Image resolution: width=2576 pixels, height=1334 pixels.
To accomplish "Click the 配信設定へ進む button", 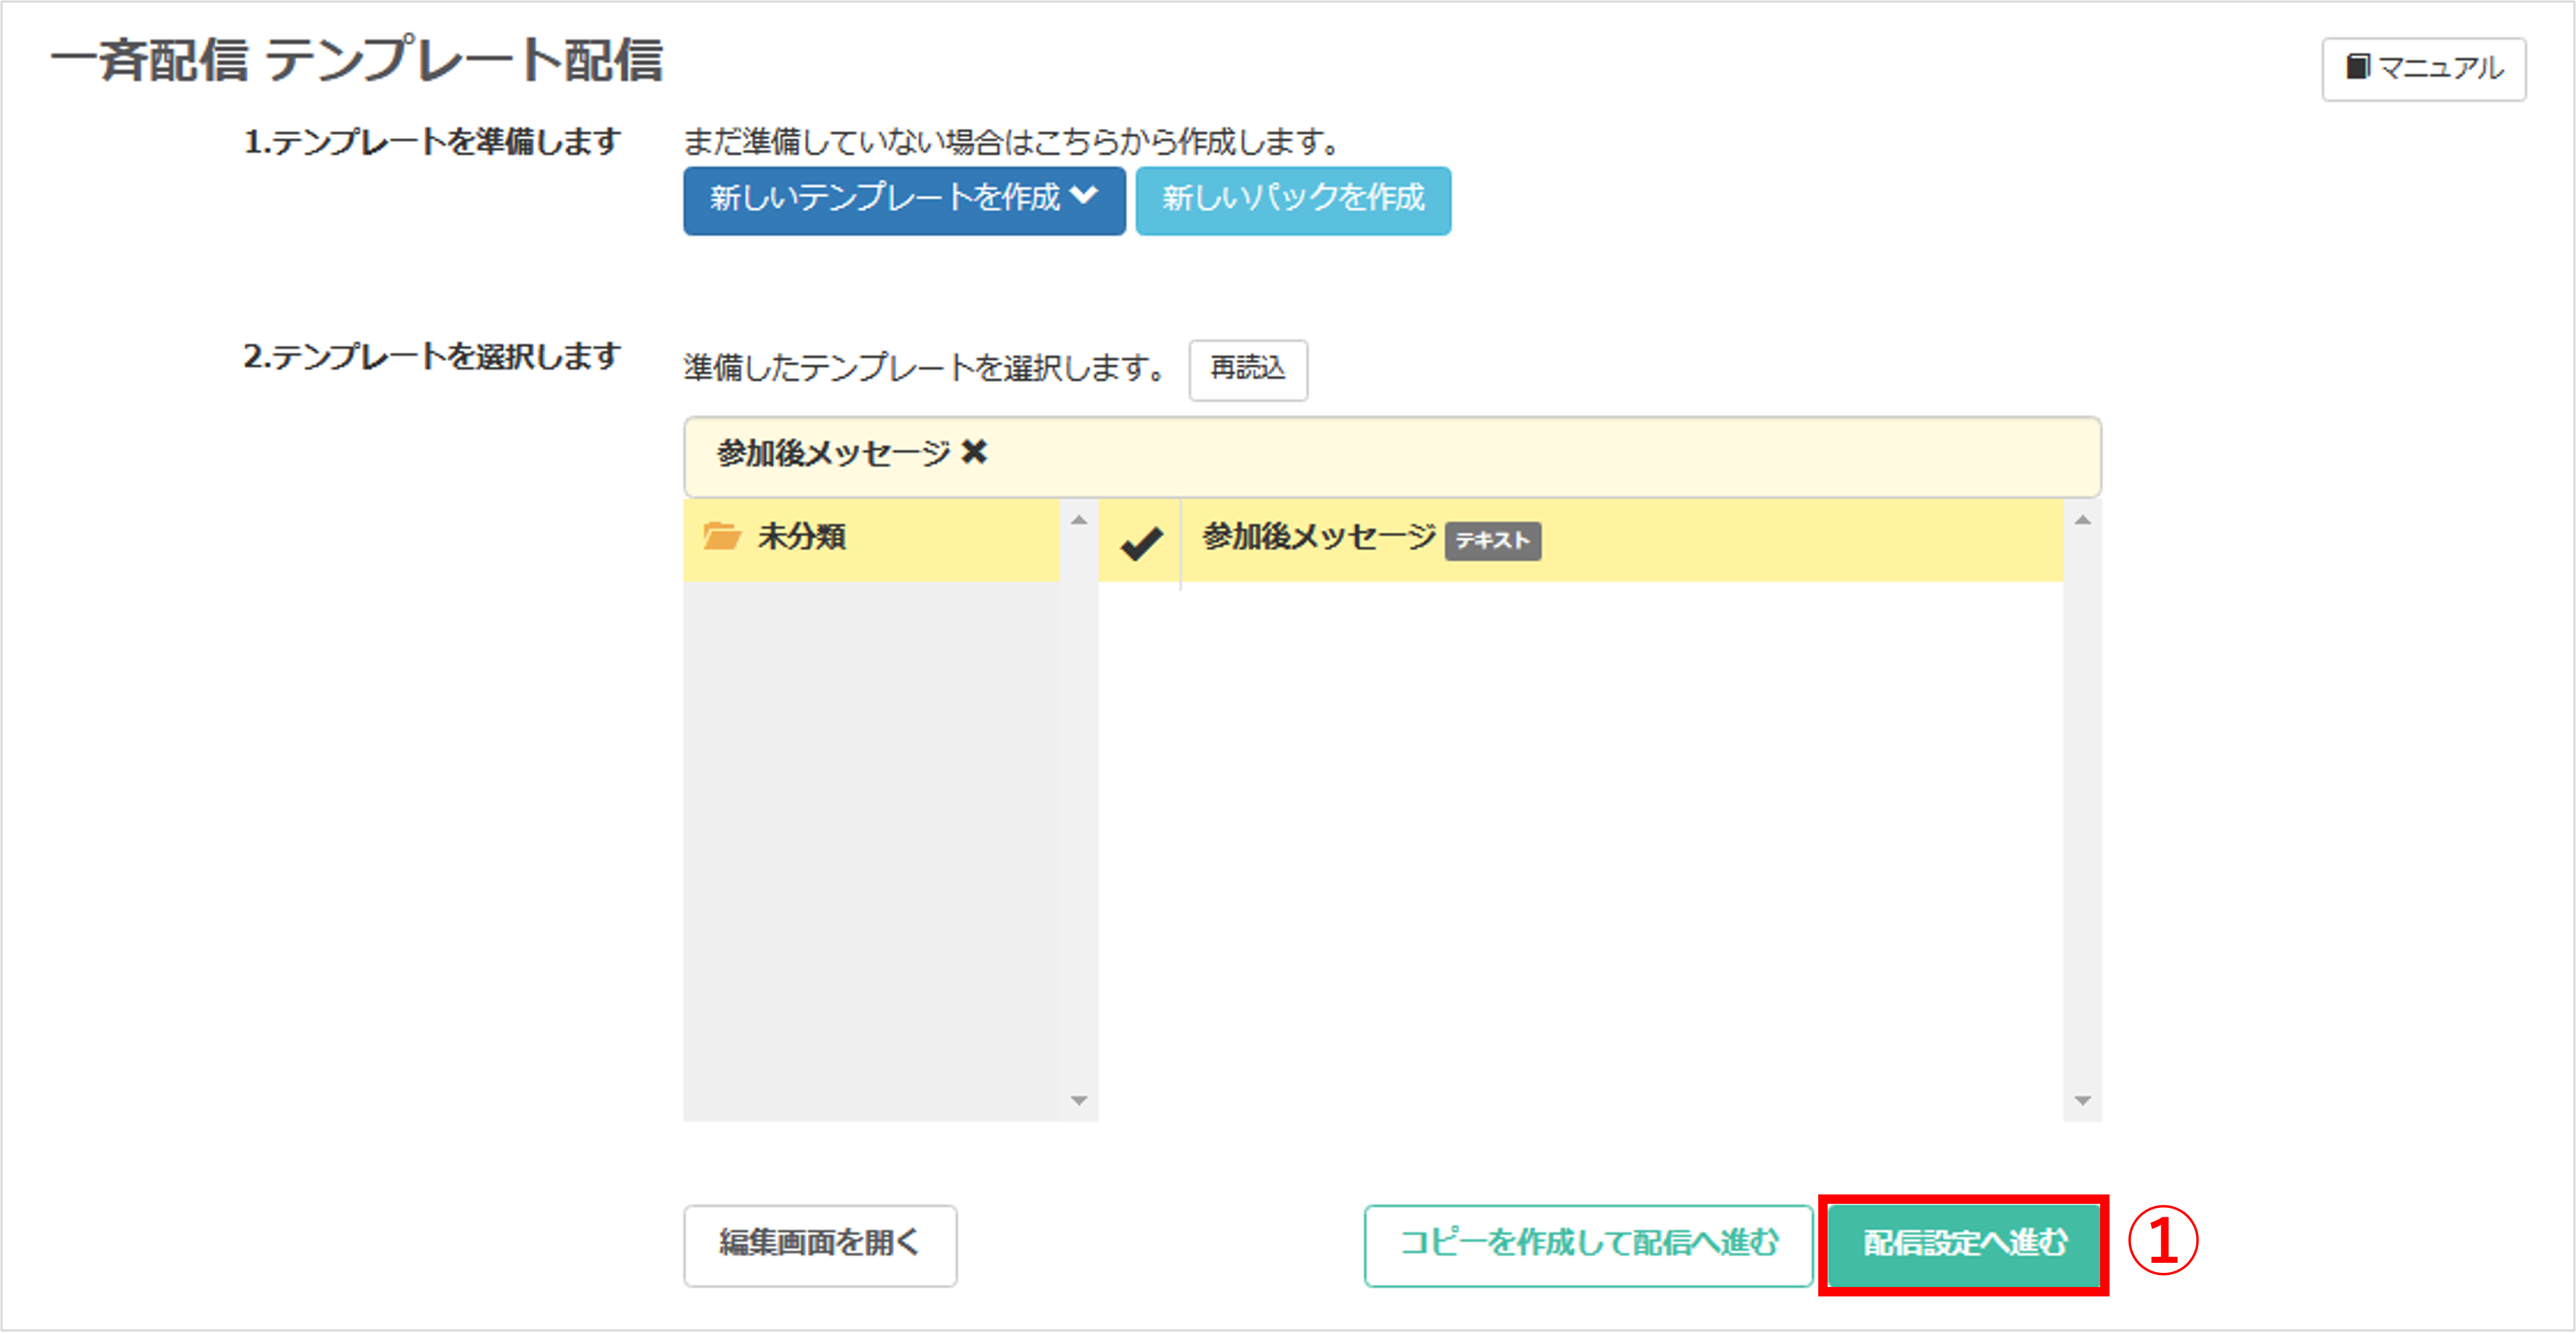I will point(1963,1245).
